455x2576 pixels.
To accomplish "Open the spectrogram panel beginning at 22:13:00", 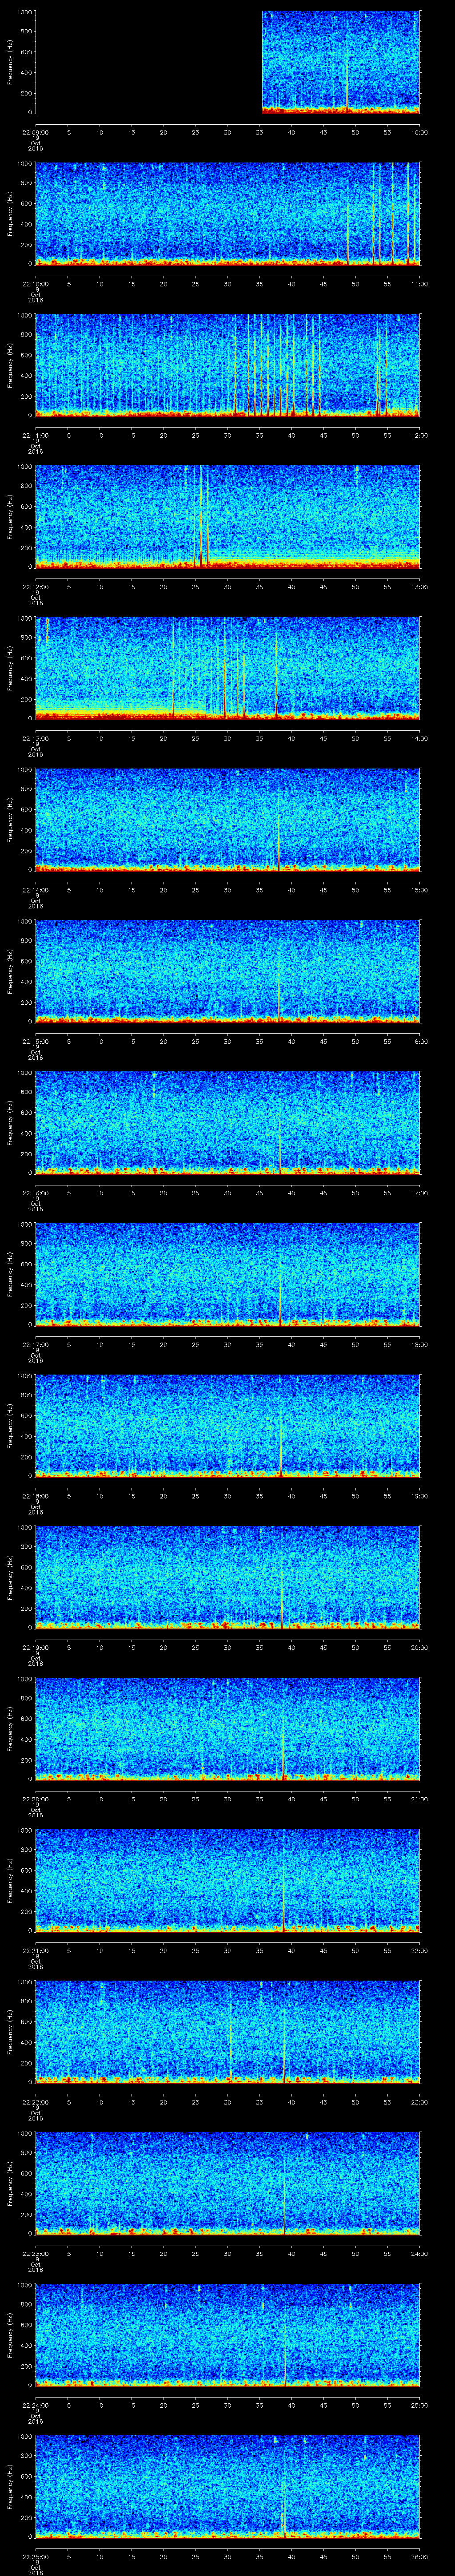I will coord(228,668).
